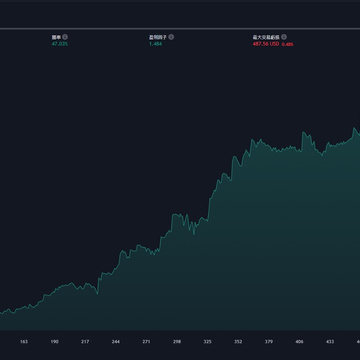Open info tooltip icon next to 盈利因子
The width and height of the screenshot is (360, 360).
pyautogui.click(x=171, y=37)
